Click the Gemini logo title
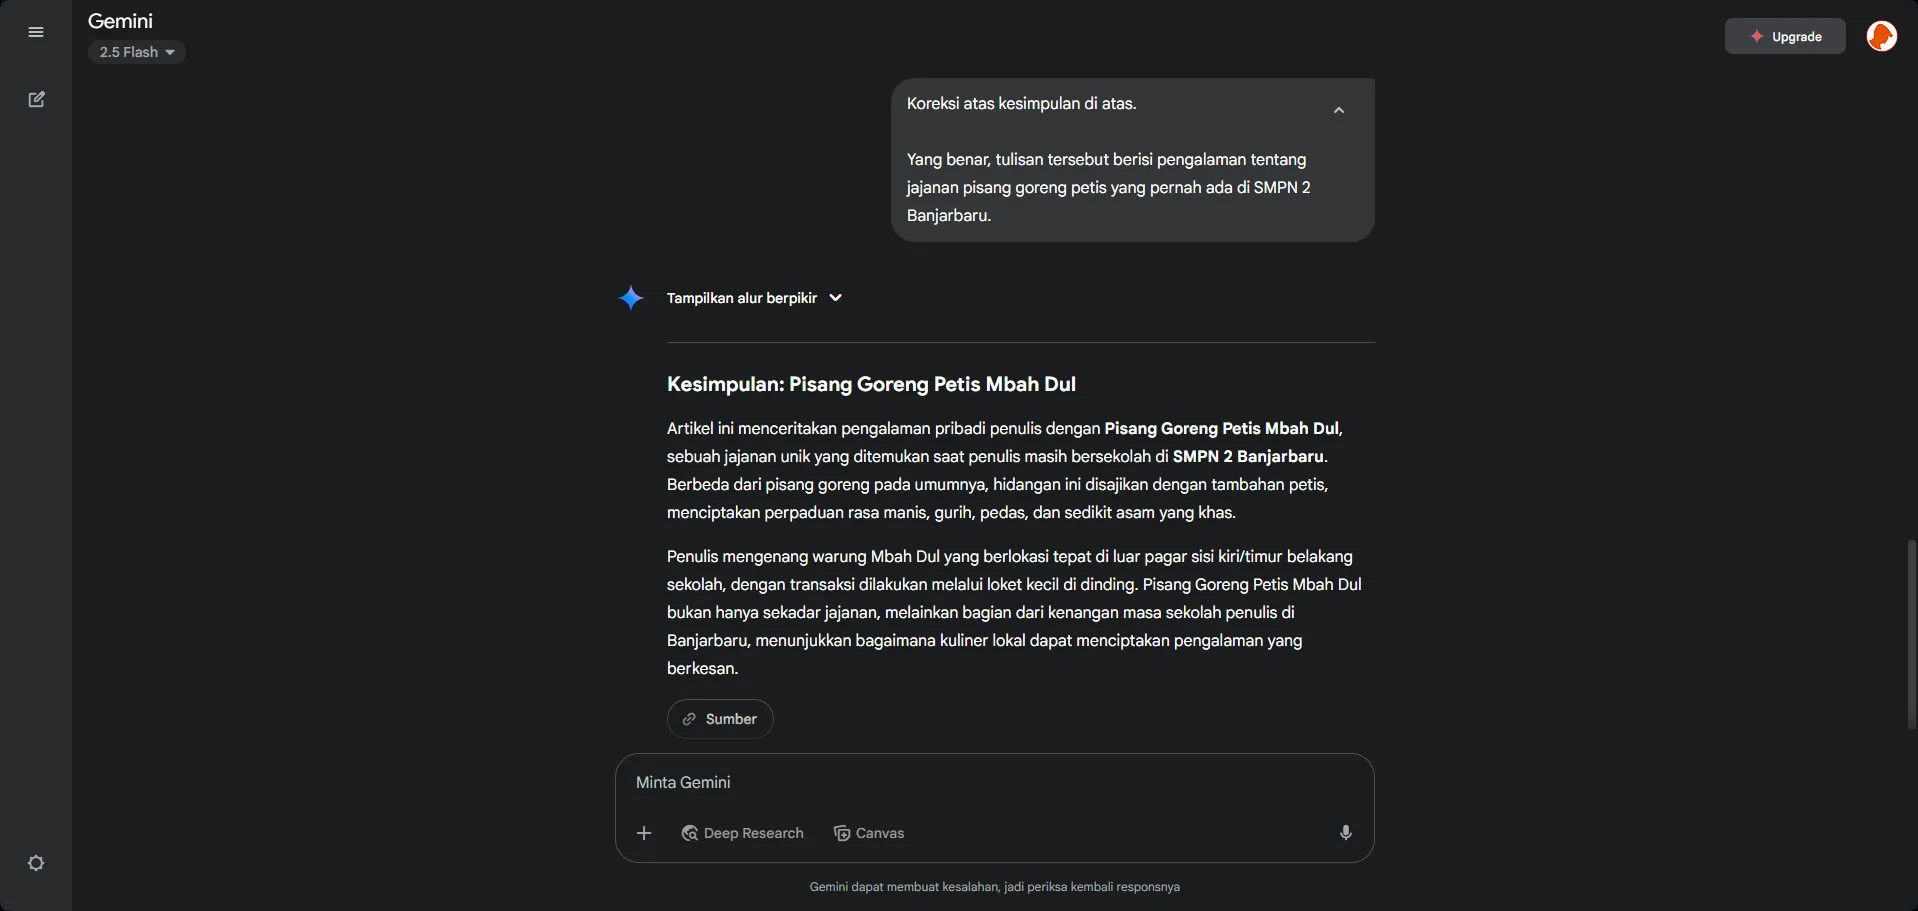 (x=120, y=21)
